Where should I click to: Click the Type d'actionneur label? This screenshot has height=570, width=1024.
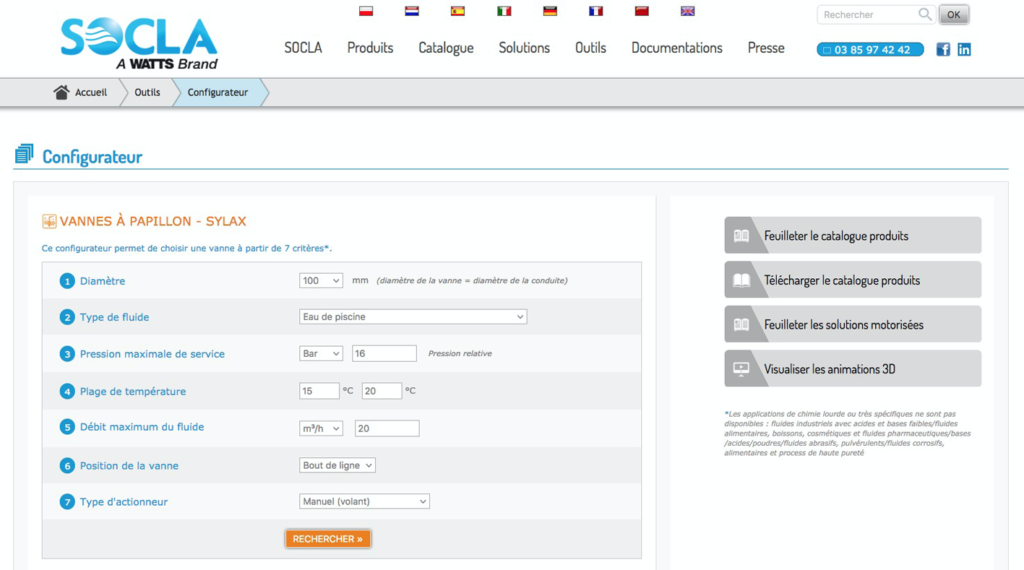click(123, 501)
